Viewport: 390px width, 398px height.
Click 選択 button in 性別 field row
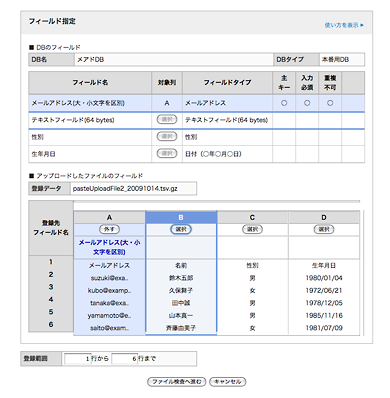tap(167, 136)
